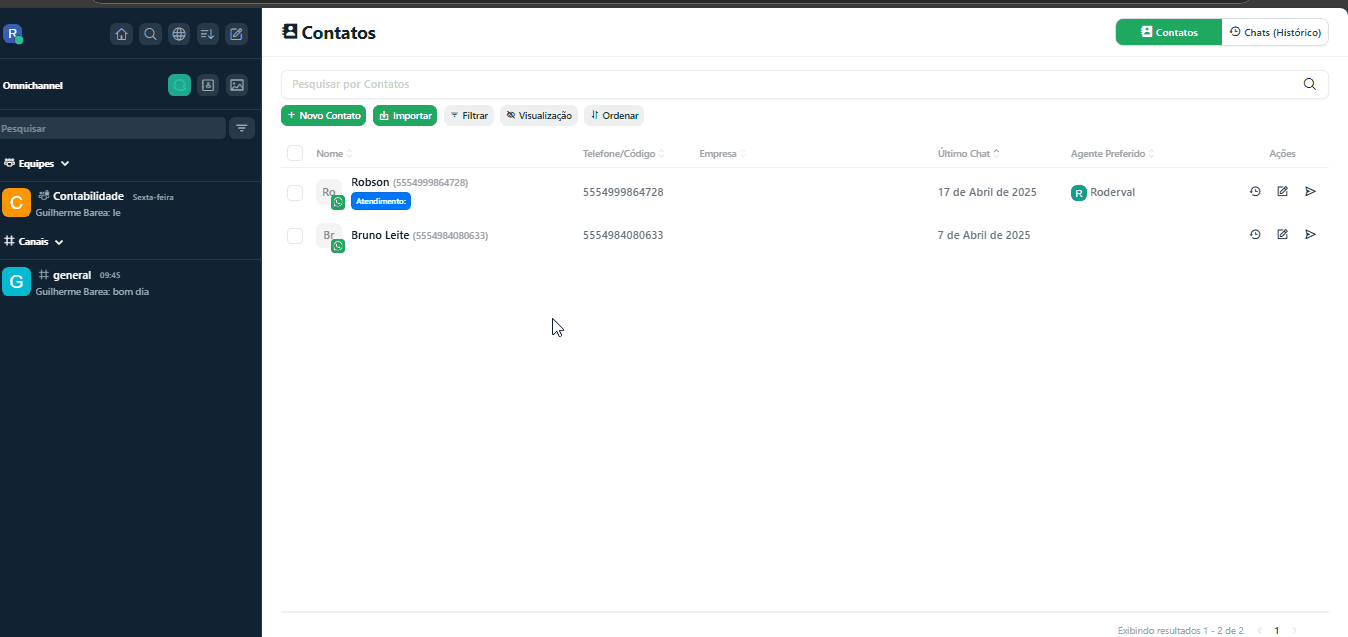Select the green Omnichannel queue icon
Viewport: 1348px width, 637px height.
click(x=179, y=85)
